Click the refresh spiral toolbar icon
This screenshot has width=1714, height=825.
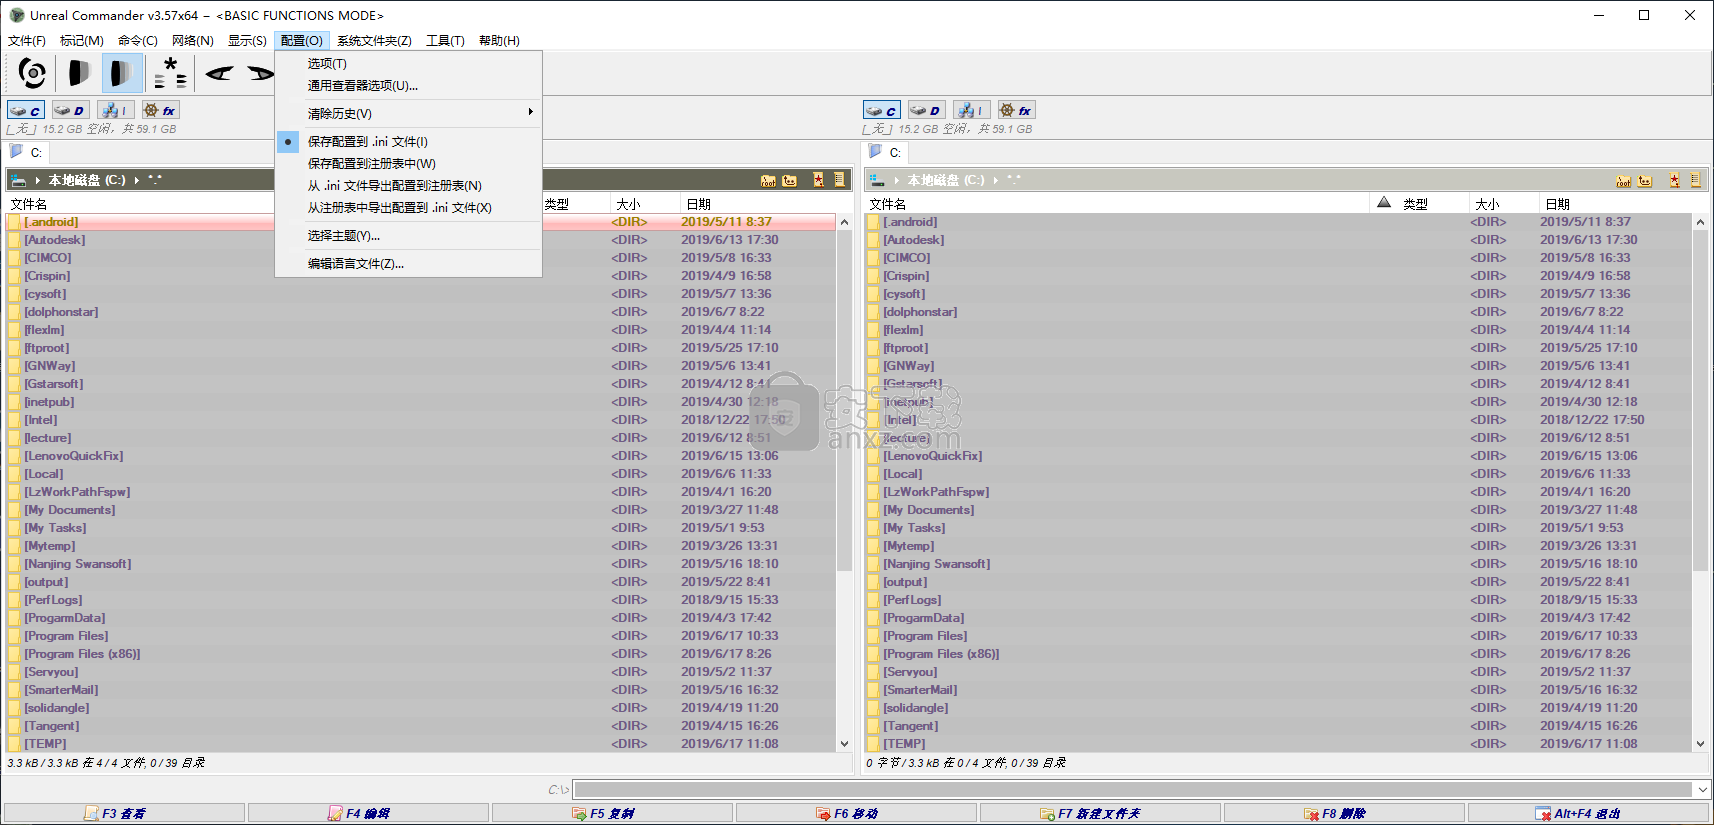point(32,73)
